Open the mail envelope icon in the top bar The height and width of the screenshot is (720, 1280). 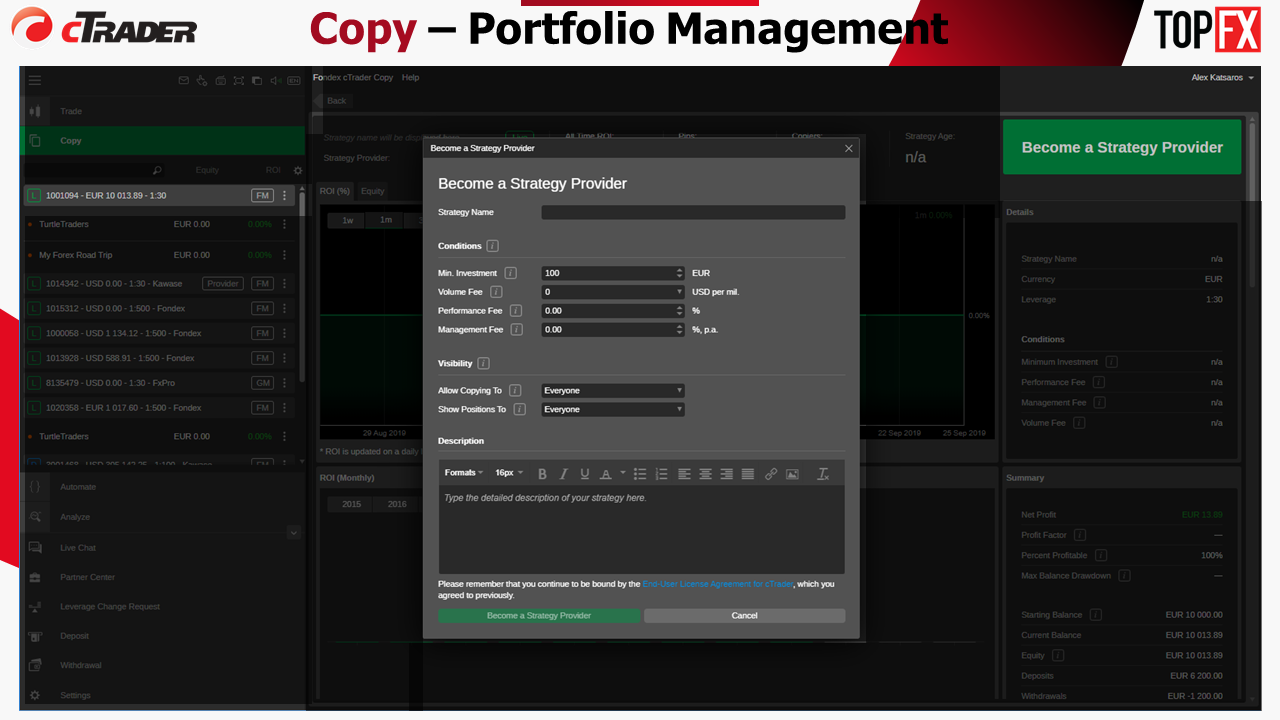coord(184,81)
